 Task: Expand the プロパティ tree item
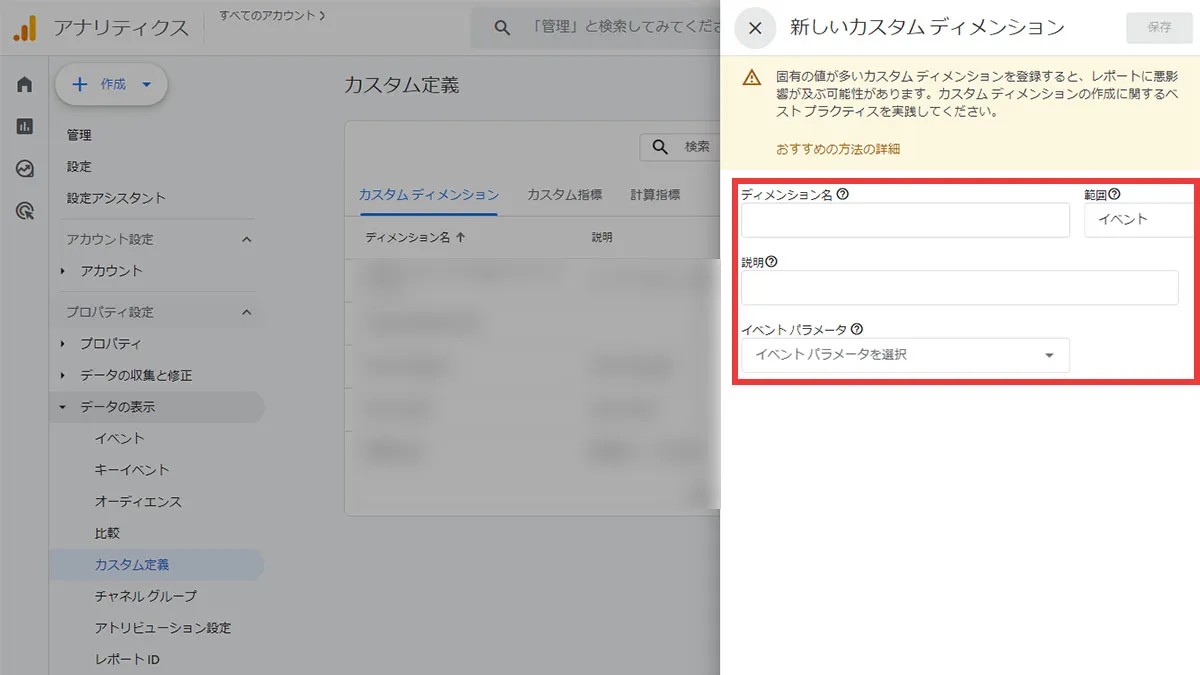pyautogui.click(x=110, y=344)
